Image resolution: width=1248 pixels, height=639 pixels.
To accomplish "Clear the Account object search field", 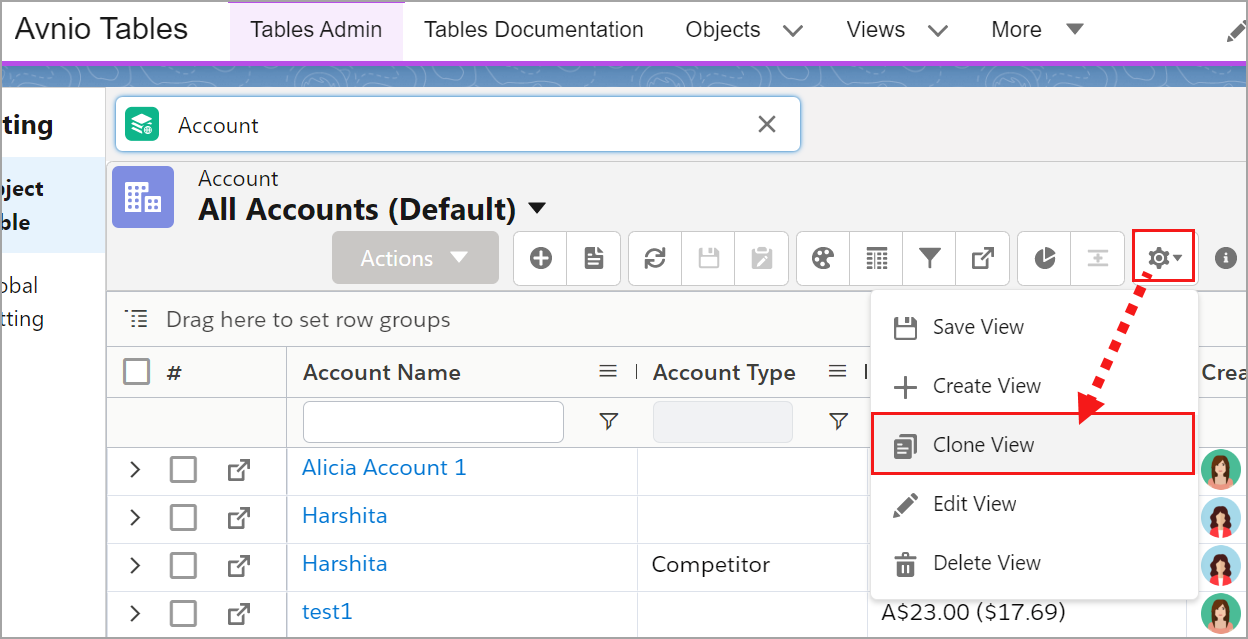I will (767, 124).
